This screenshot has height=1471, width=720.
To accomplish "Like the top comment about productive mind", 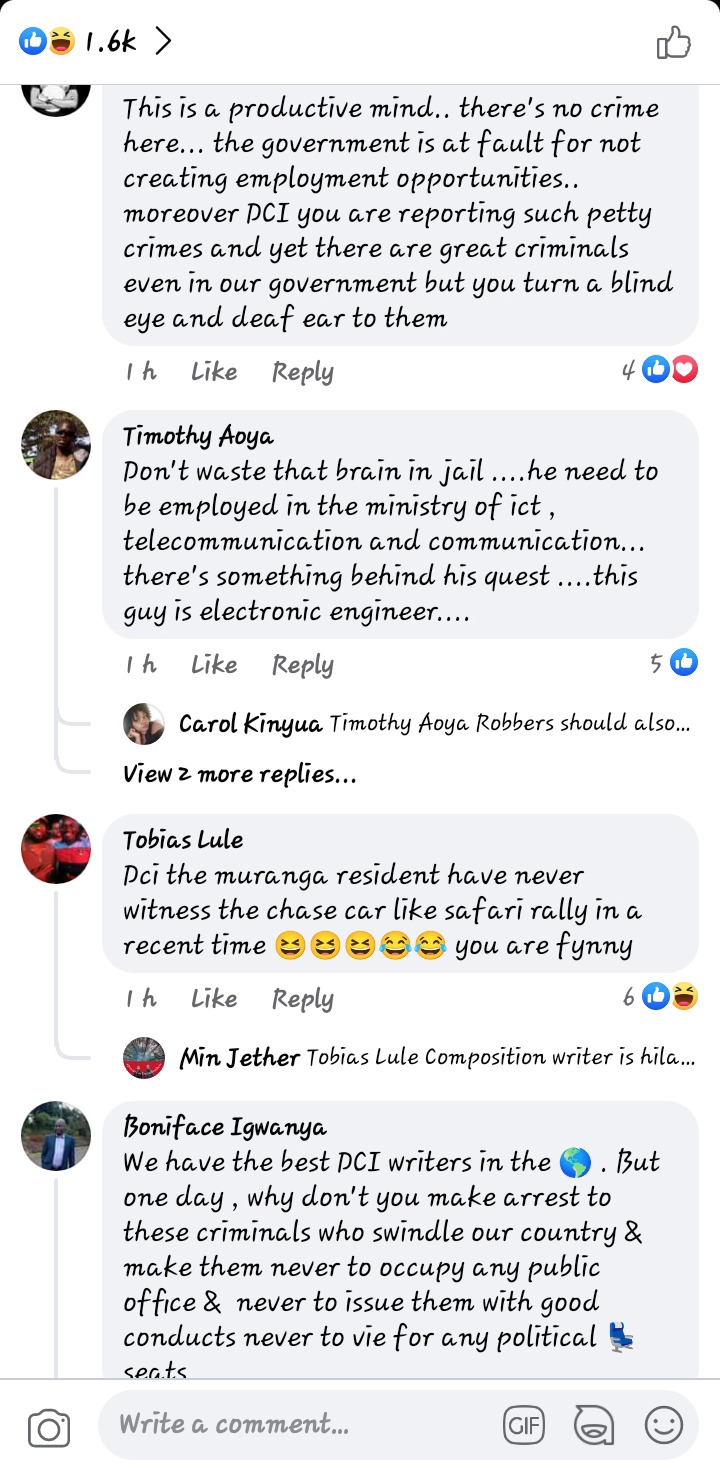I will 214,372.
